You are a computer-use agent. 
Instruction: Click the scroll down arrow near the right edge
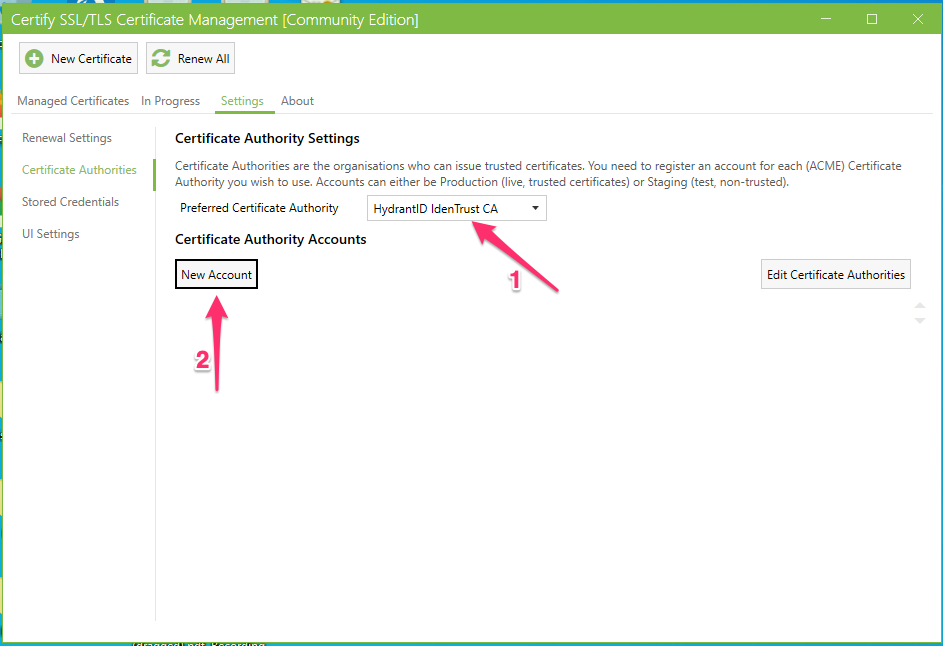pos(920,321)
